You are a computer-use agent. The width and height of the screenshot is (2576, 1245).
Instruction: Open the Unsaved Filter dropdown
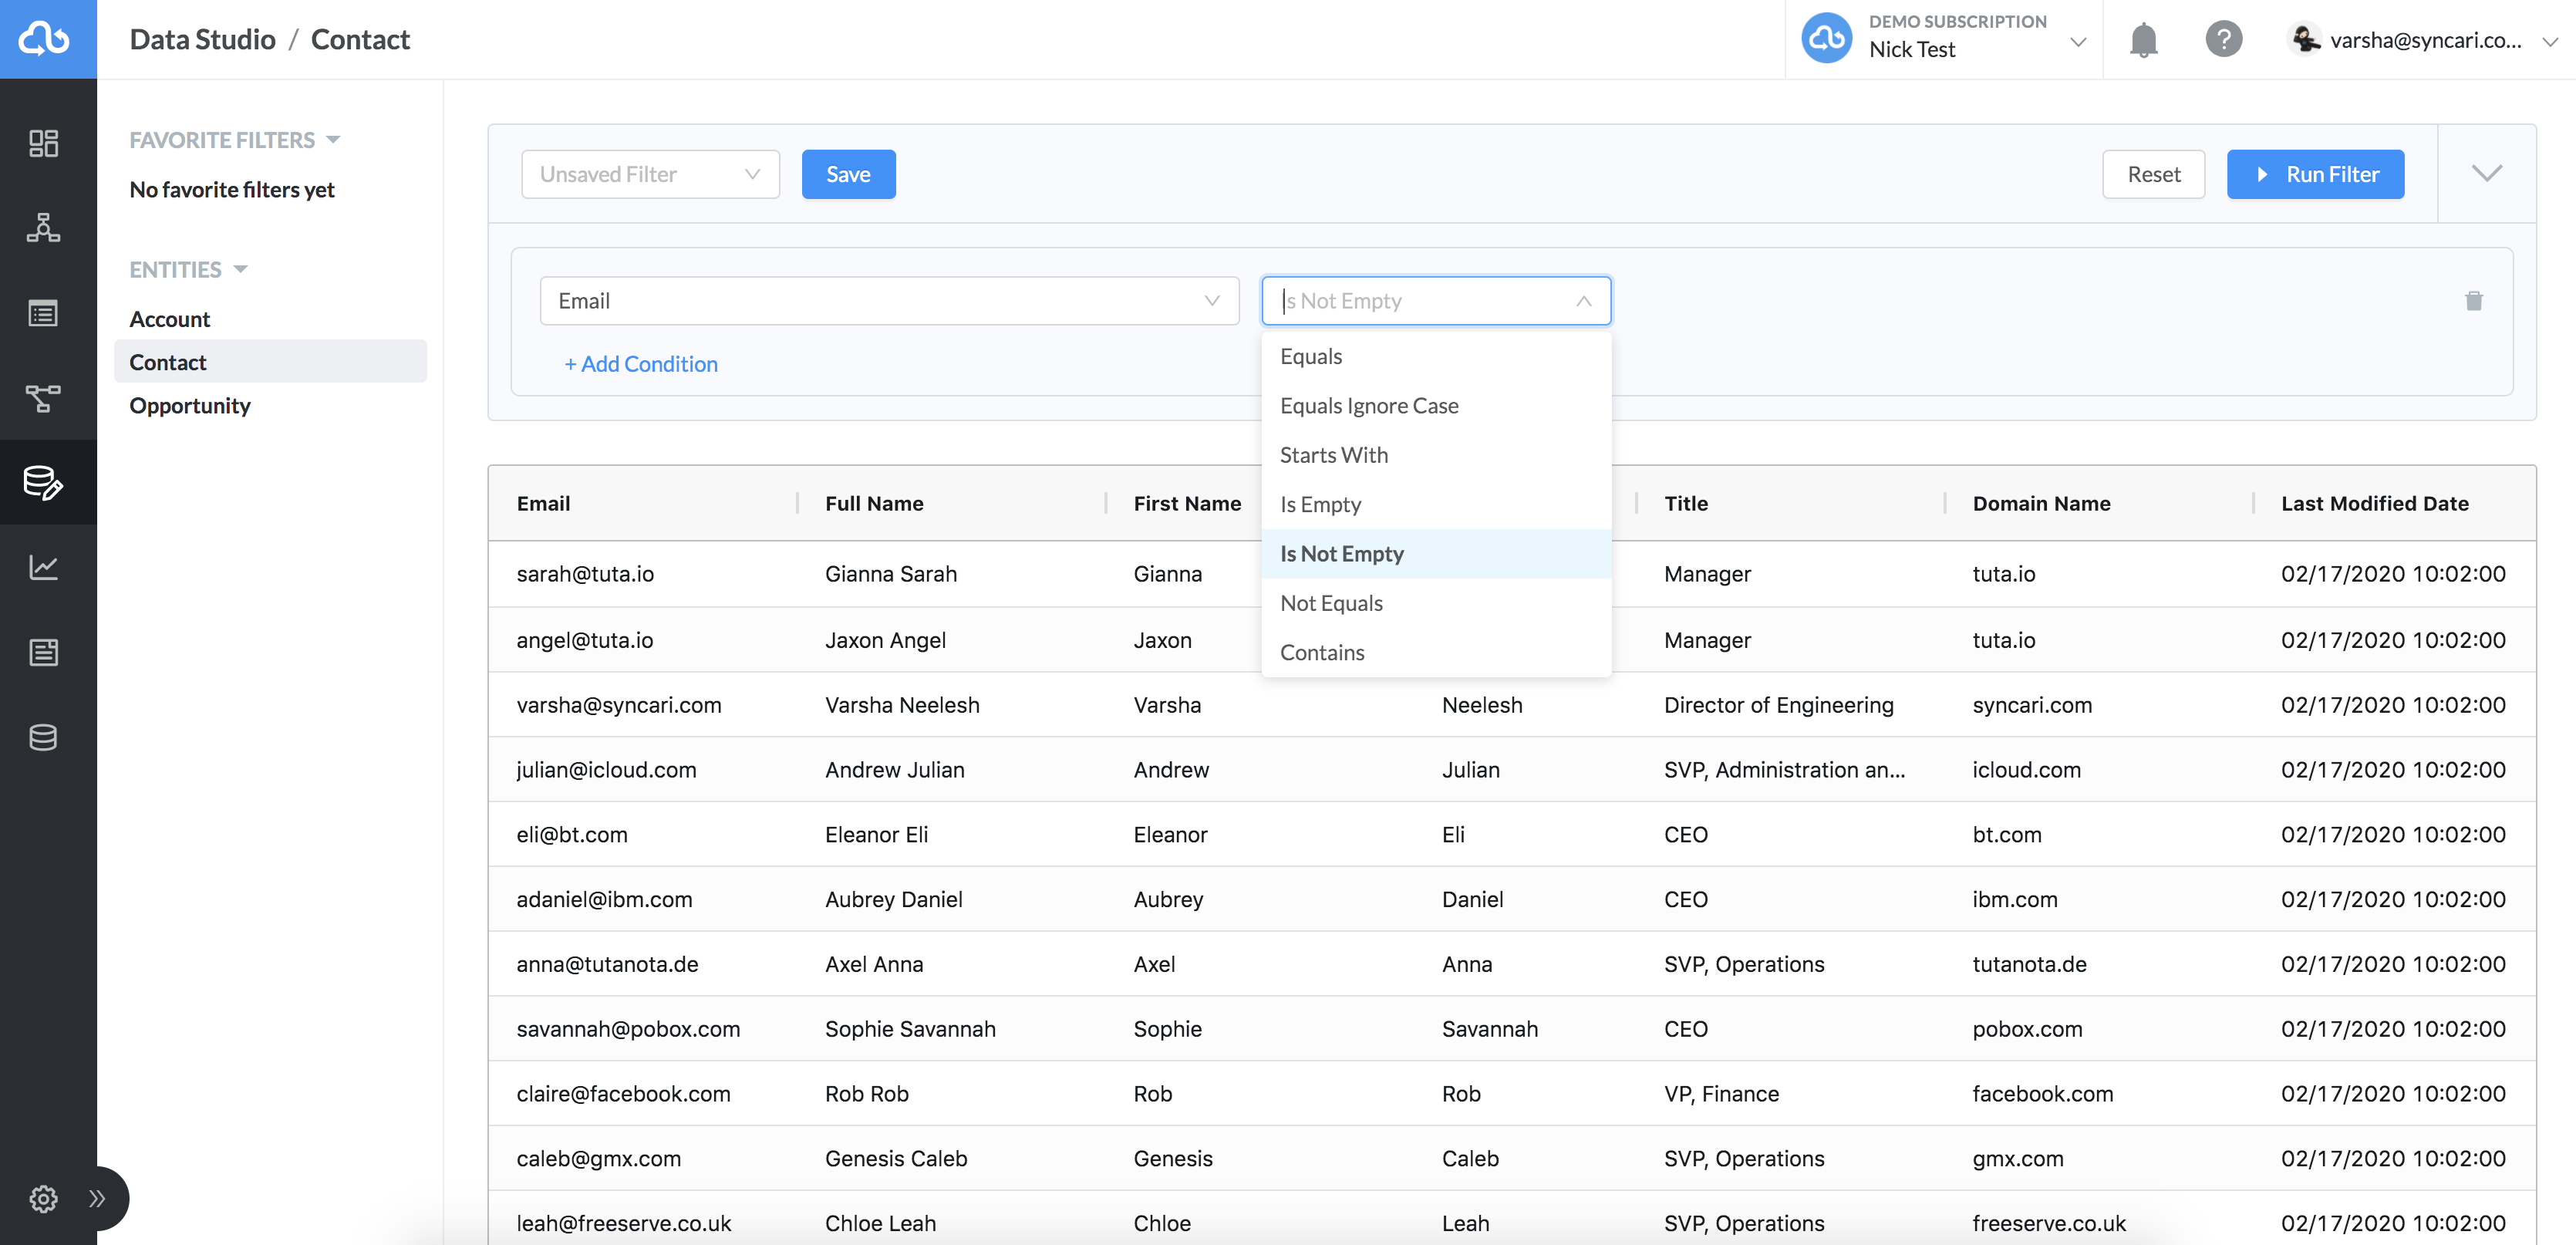coord(650,174)
